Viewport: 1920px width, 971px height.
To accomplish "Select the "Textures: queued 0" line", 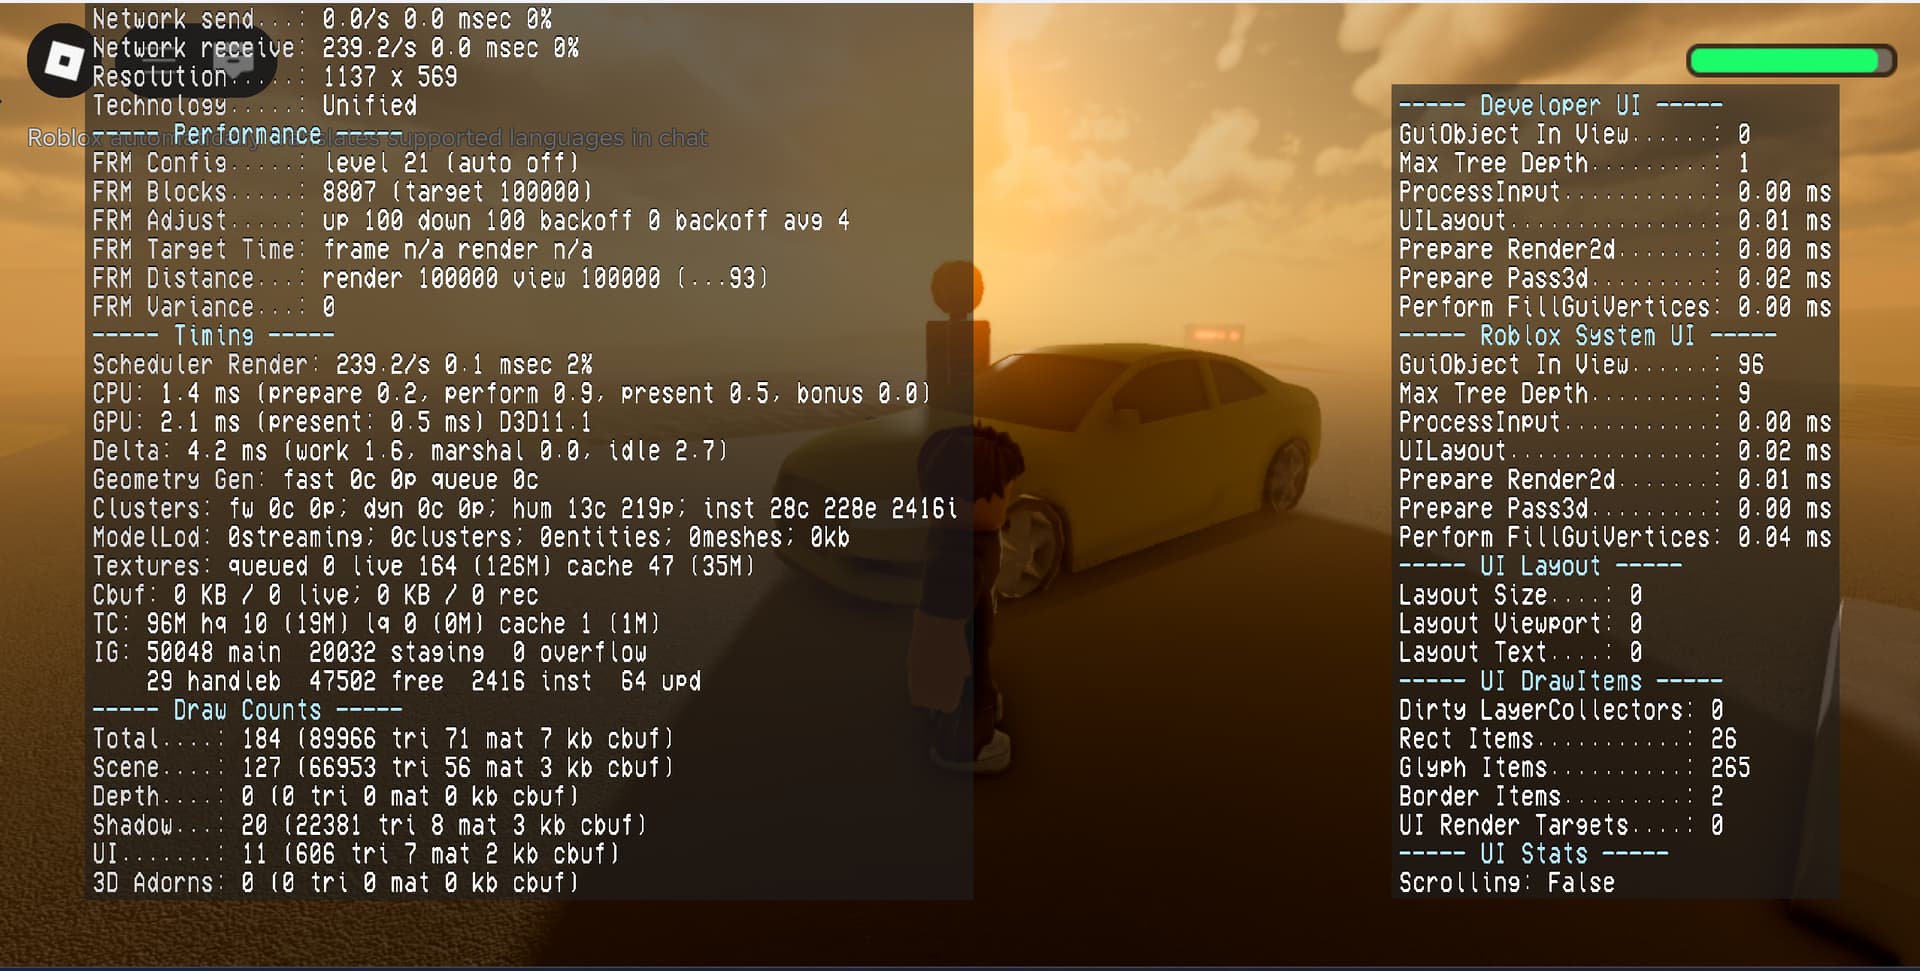I will [x=424, y=567].
